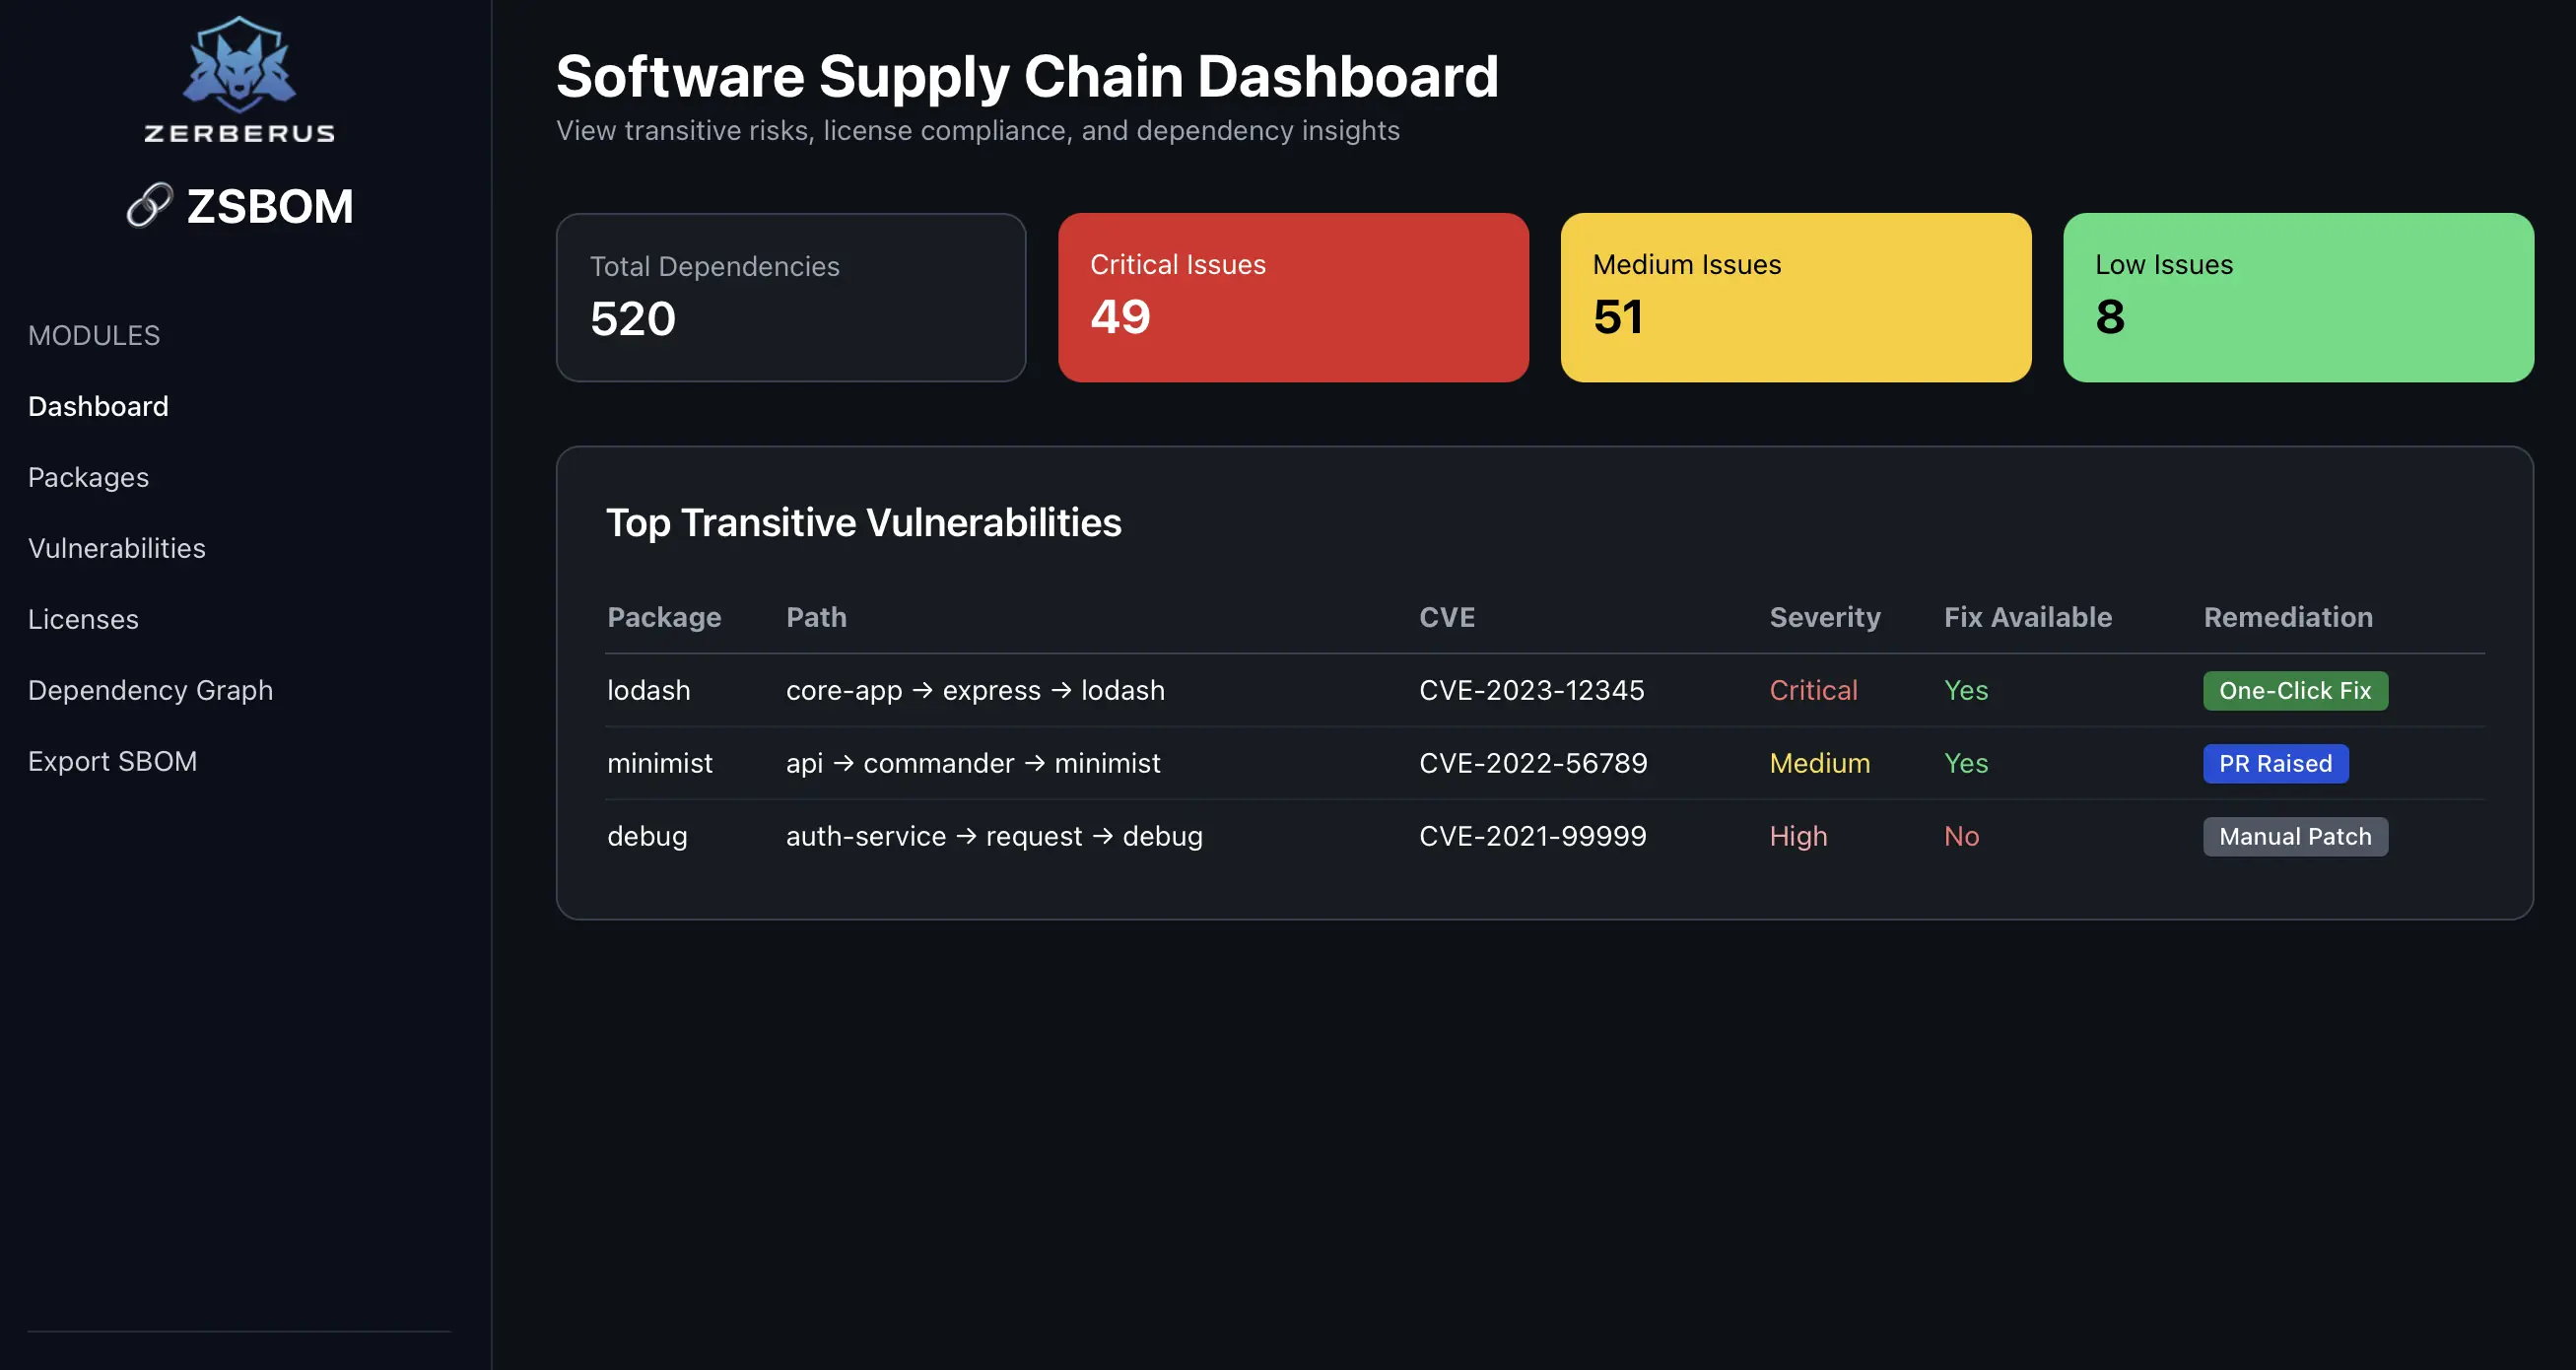Click the CVE column header
The width and height of the screenshot is (2576, 1370).
[x=1446, y=617]
